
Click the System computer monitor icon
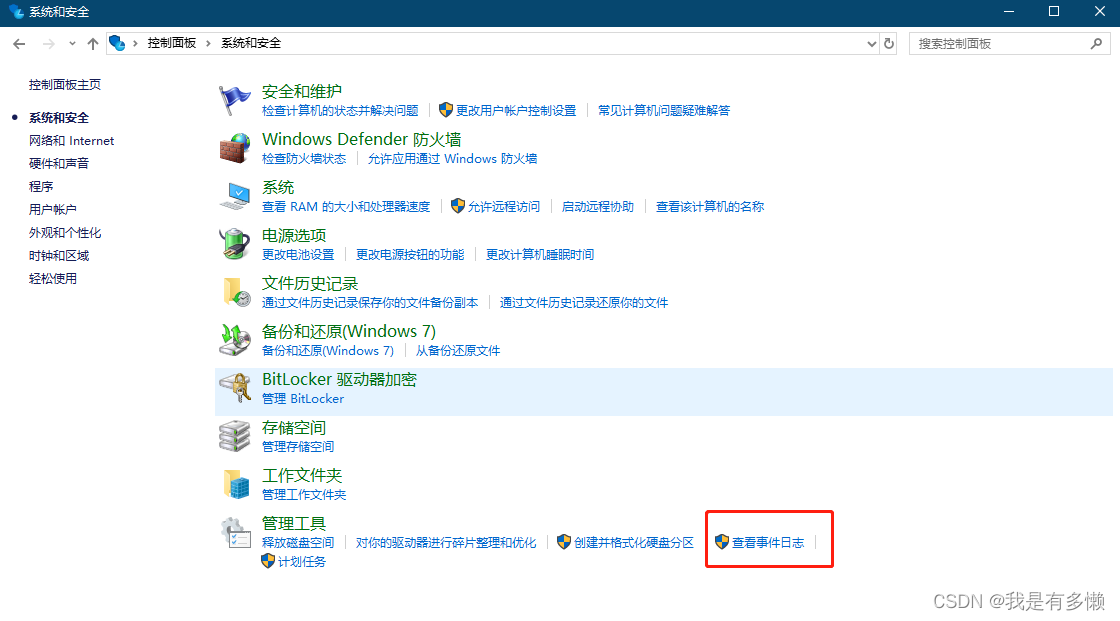coord(234,196)
